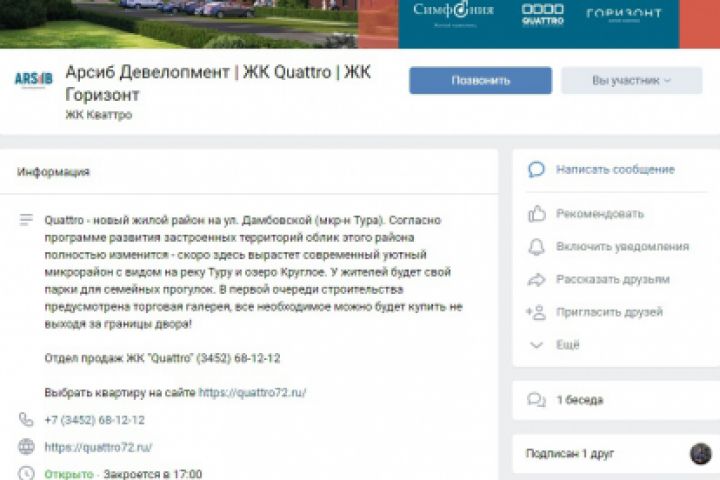Viewport: 720px width, 480px height.
Task: Click the Информация section header
Action: (x=53, y=172)
